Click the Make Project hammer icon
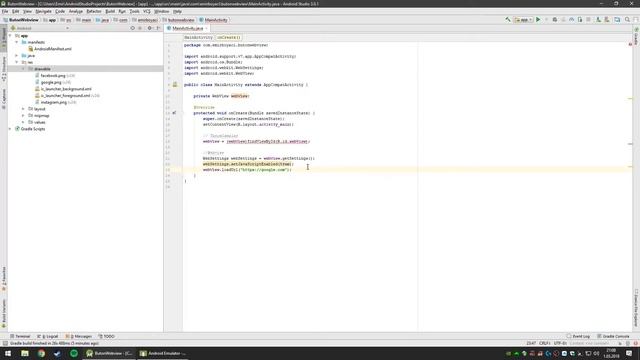The width and height of the screenshot is (640, 360). pyautogui.click(x=507, y=20)
